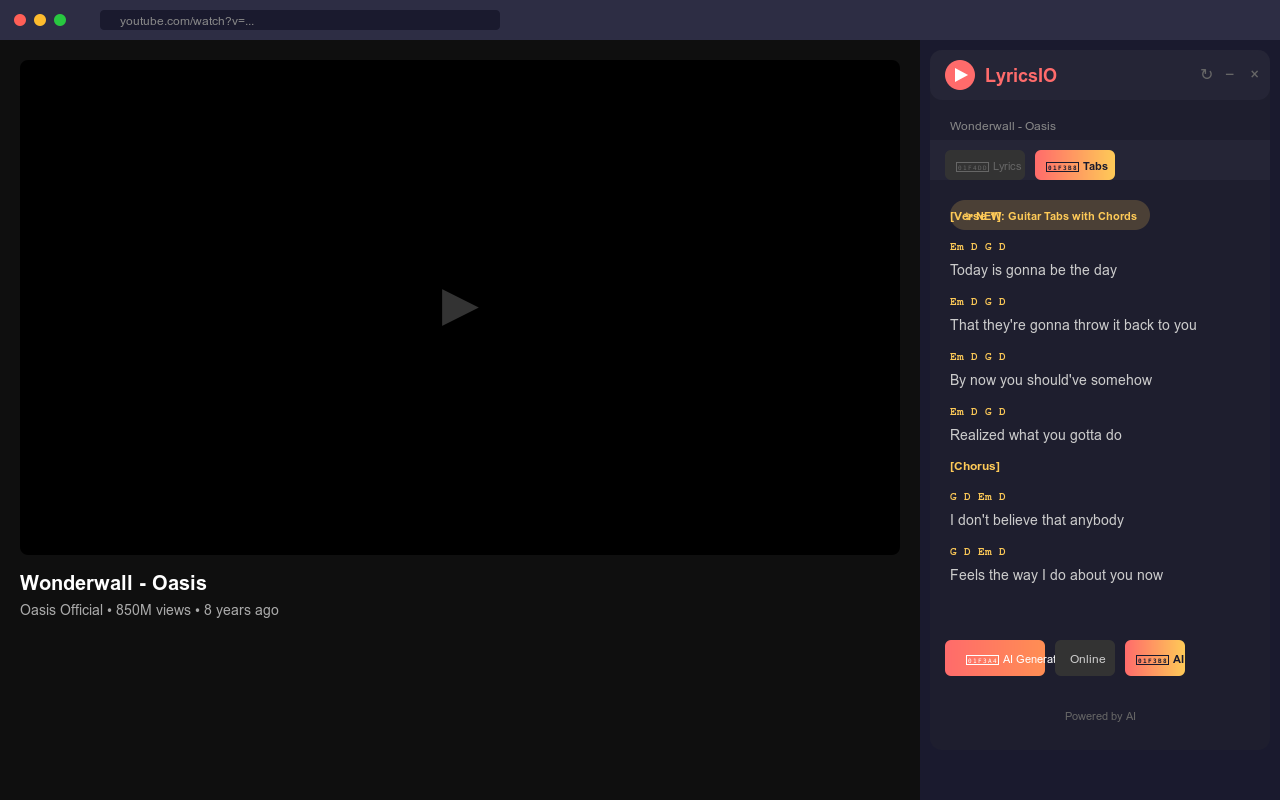Click the [Chorus] section label
This screenshot has width=1280, height=800.
[975, 466]
